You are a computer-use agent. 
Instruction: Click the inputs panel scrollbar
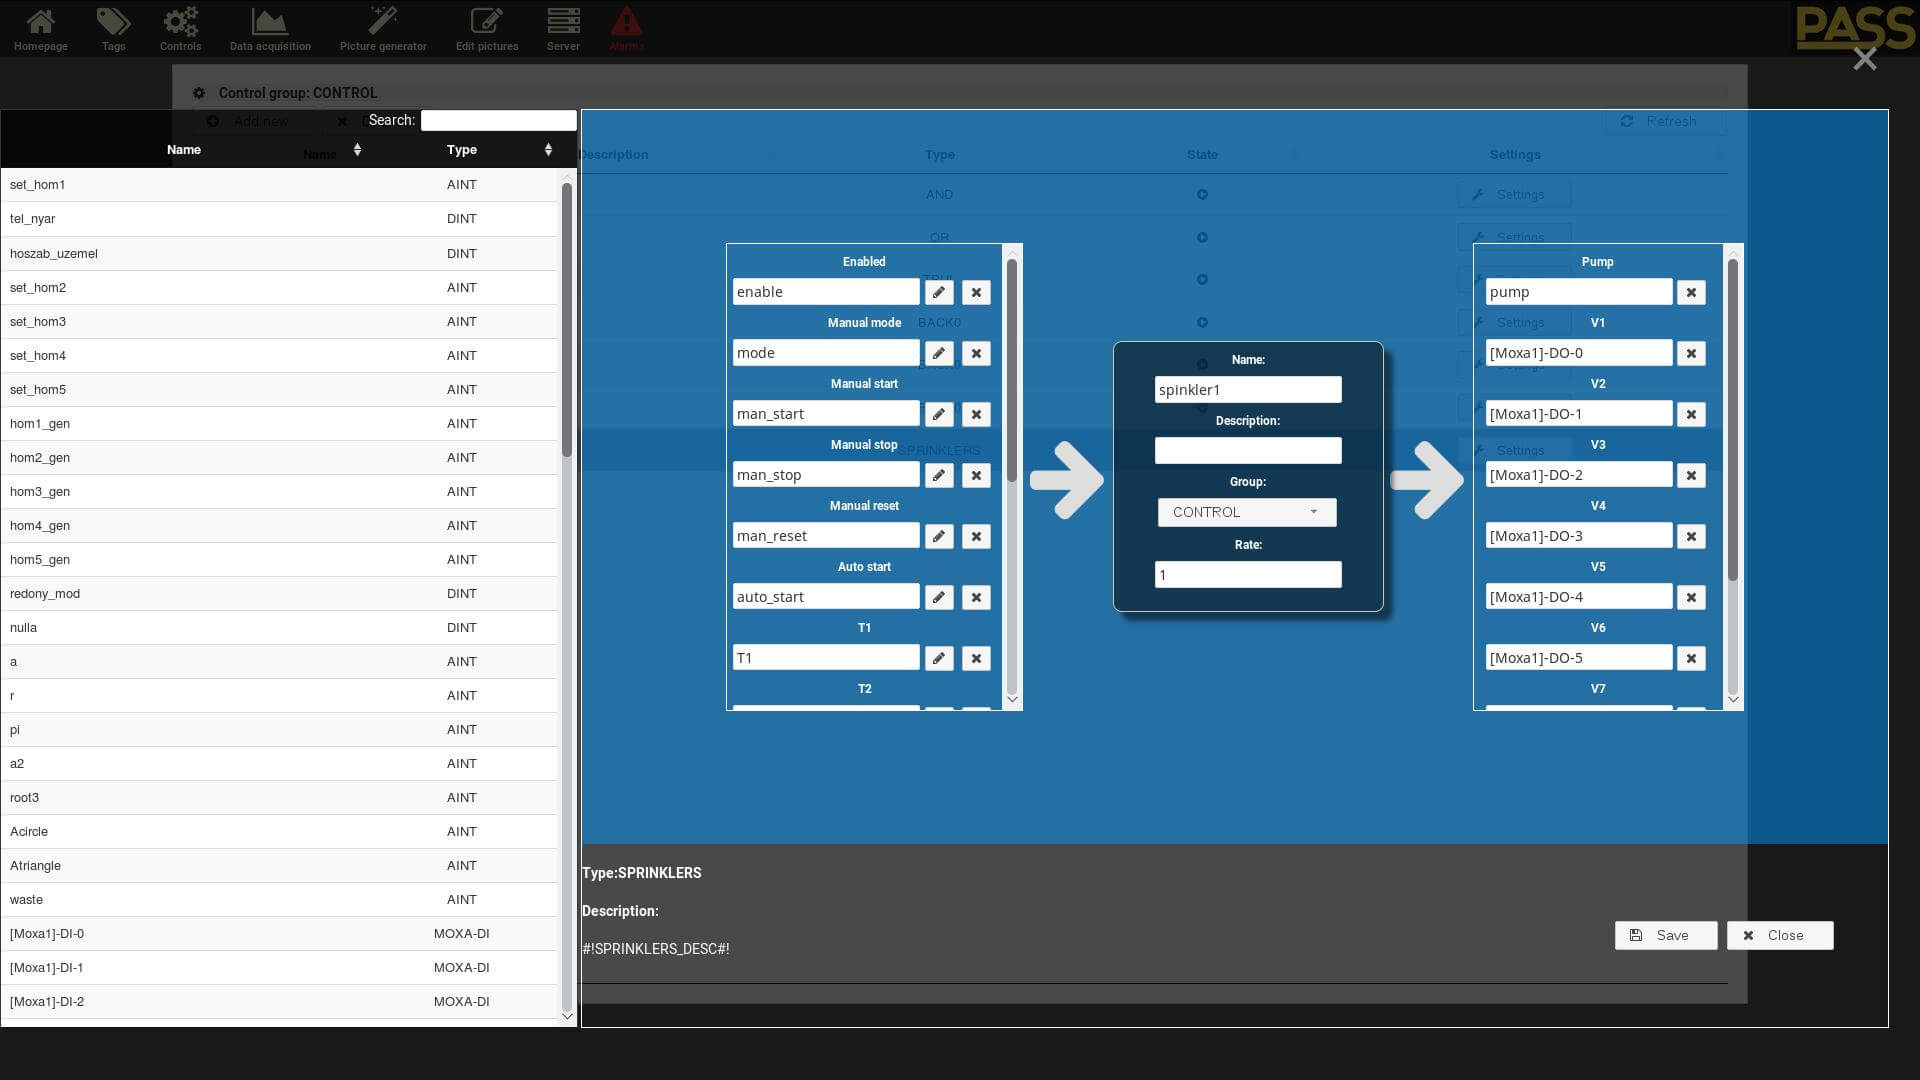[x=1012, y=370]
